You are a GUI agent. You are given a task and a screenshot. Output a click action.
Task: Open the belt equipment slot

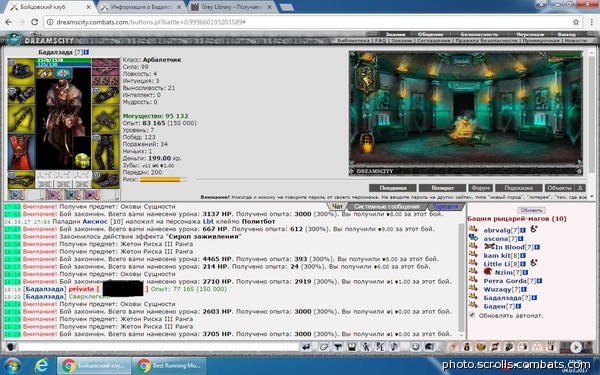(21, 179)
